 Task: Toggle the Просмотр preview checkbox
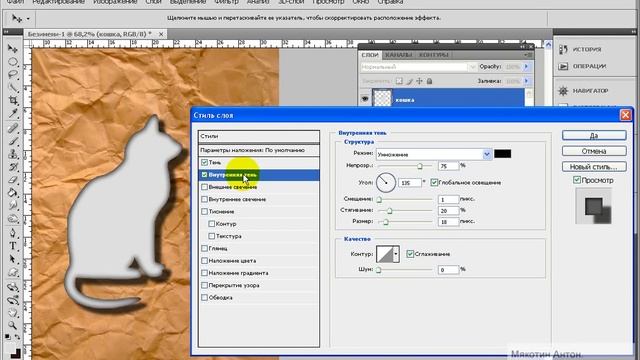(x=577, y=180)
